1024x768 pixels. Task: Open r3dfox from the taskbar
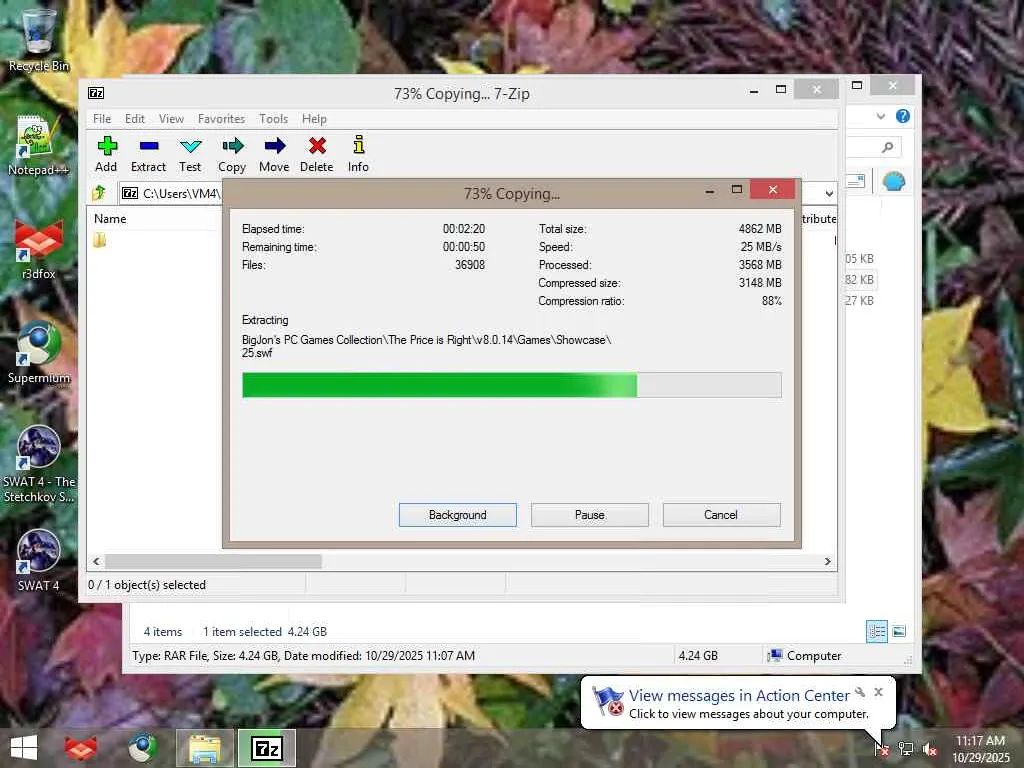[x=80, y=748]
